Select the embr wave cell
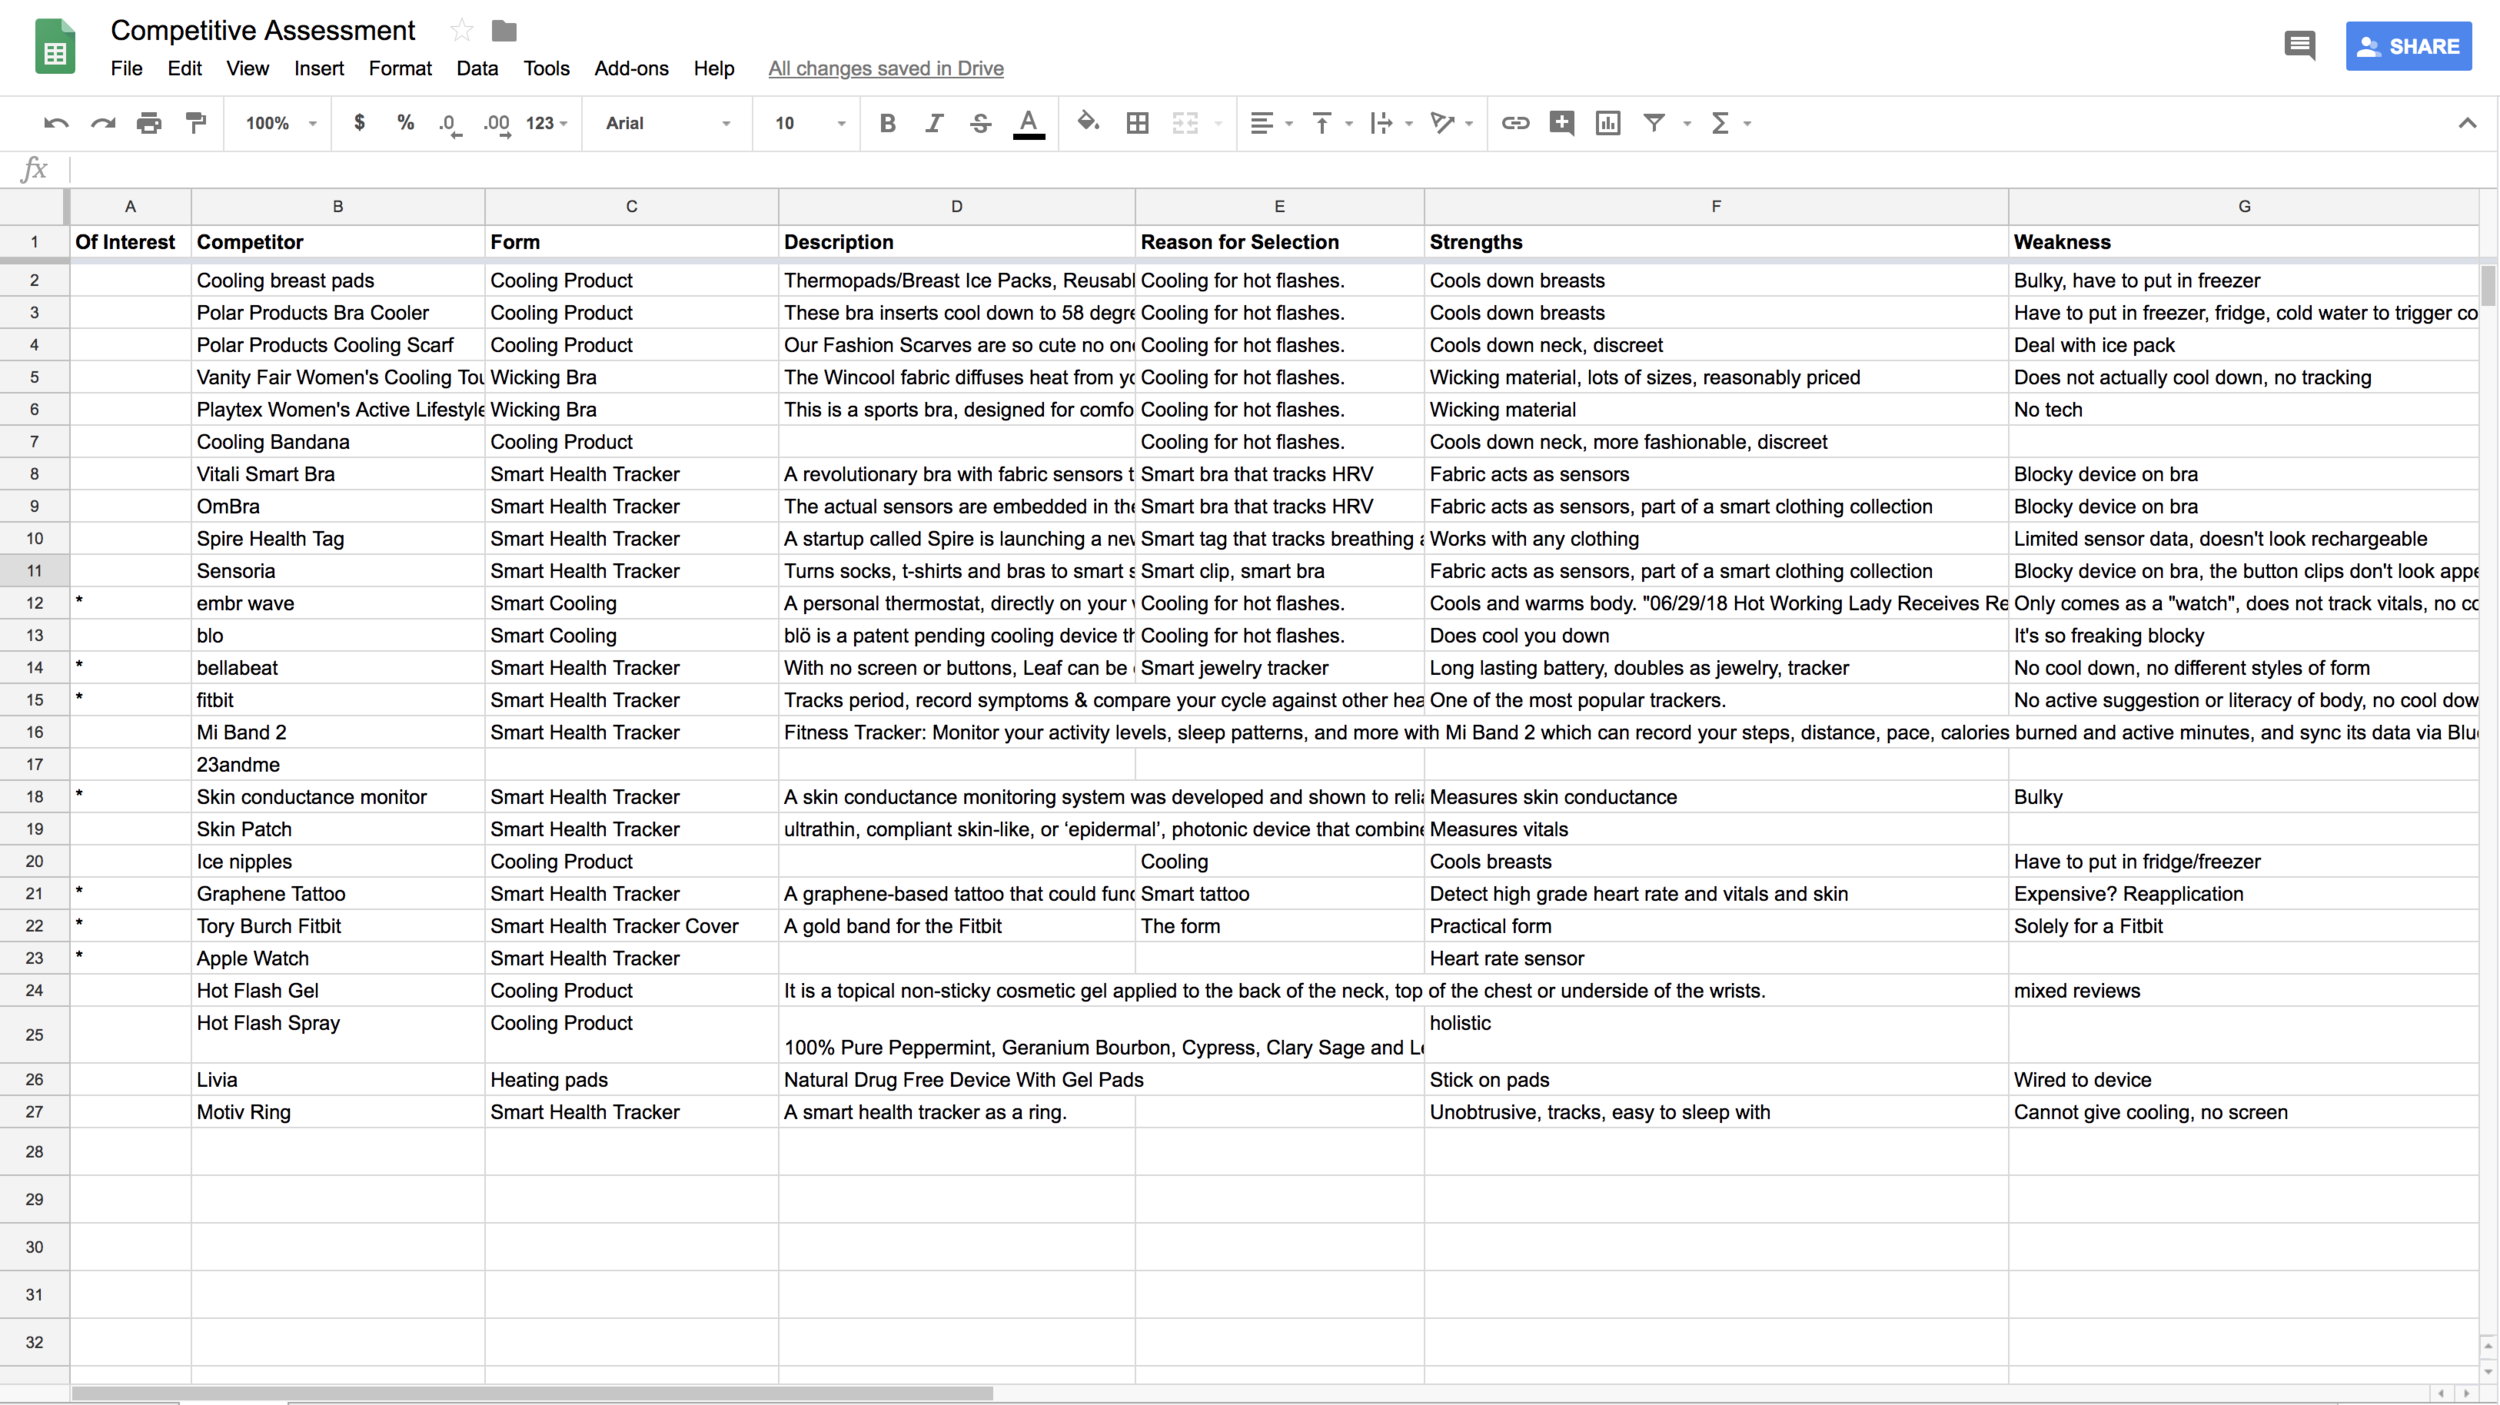Viewport: 2500px width, 1405px height. click(338, 603)
